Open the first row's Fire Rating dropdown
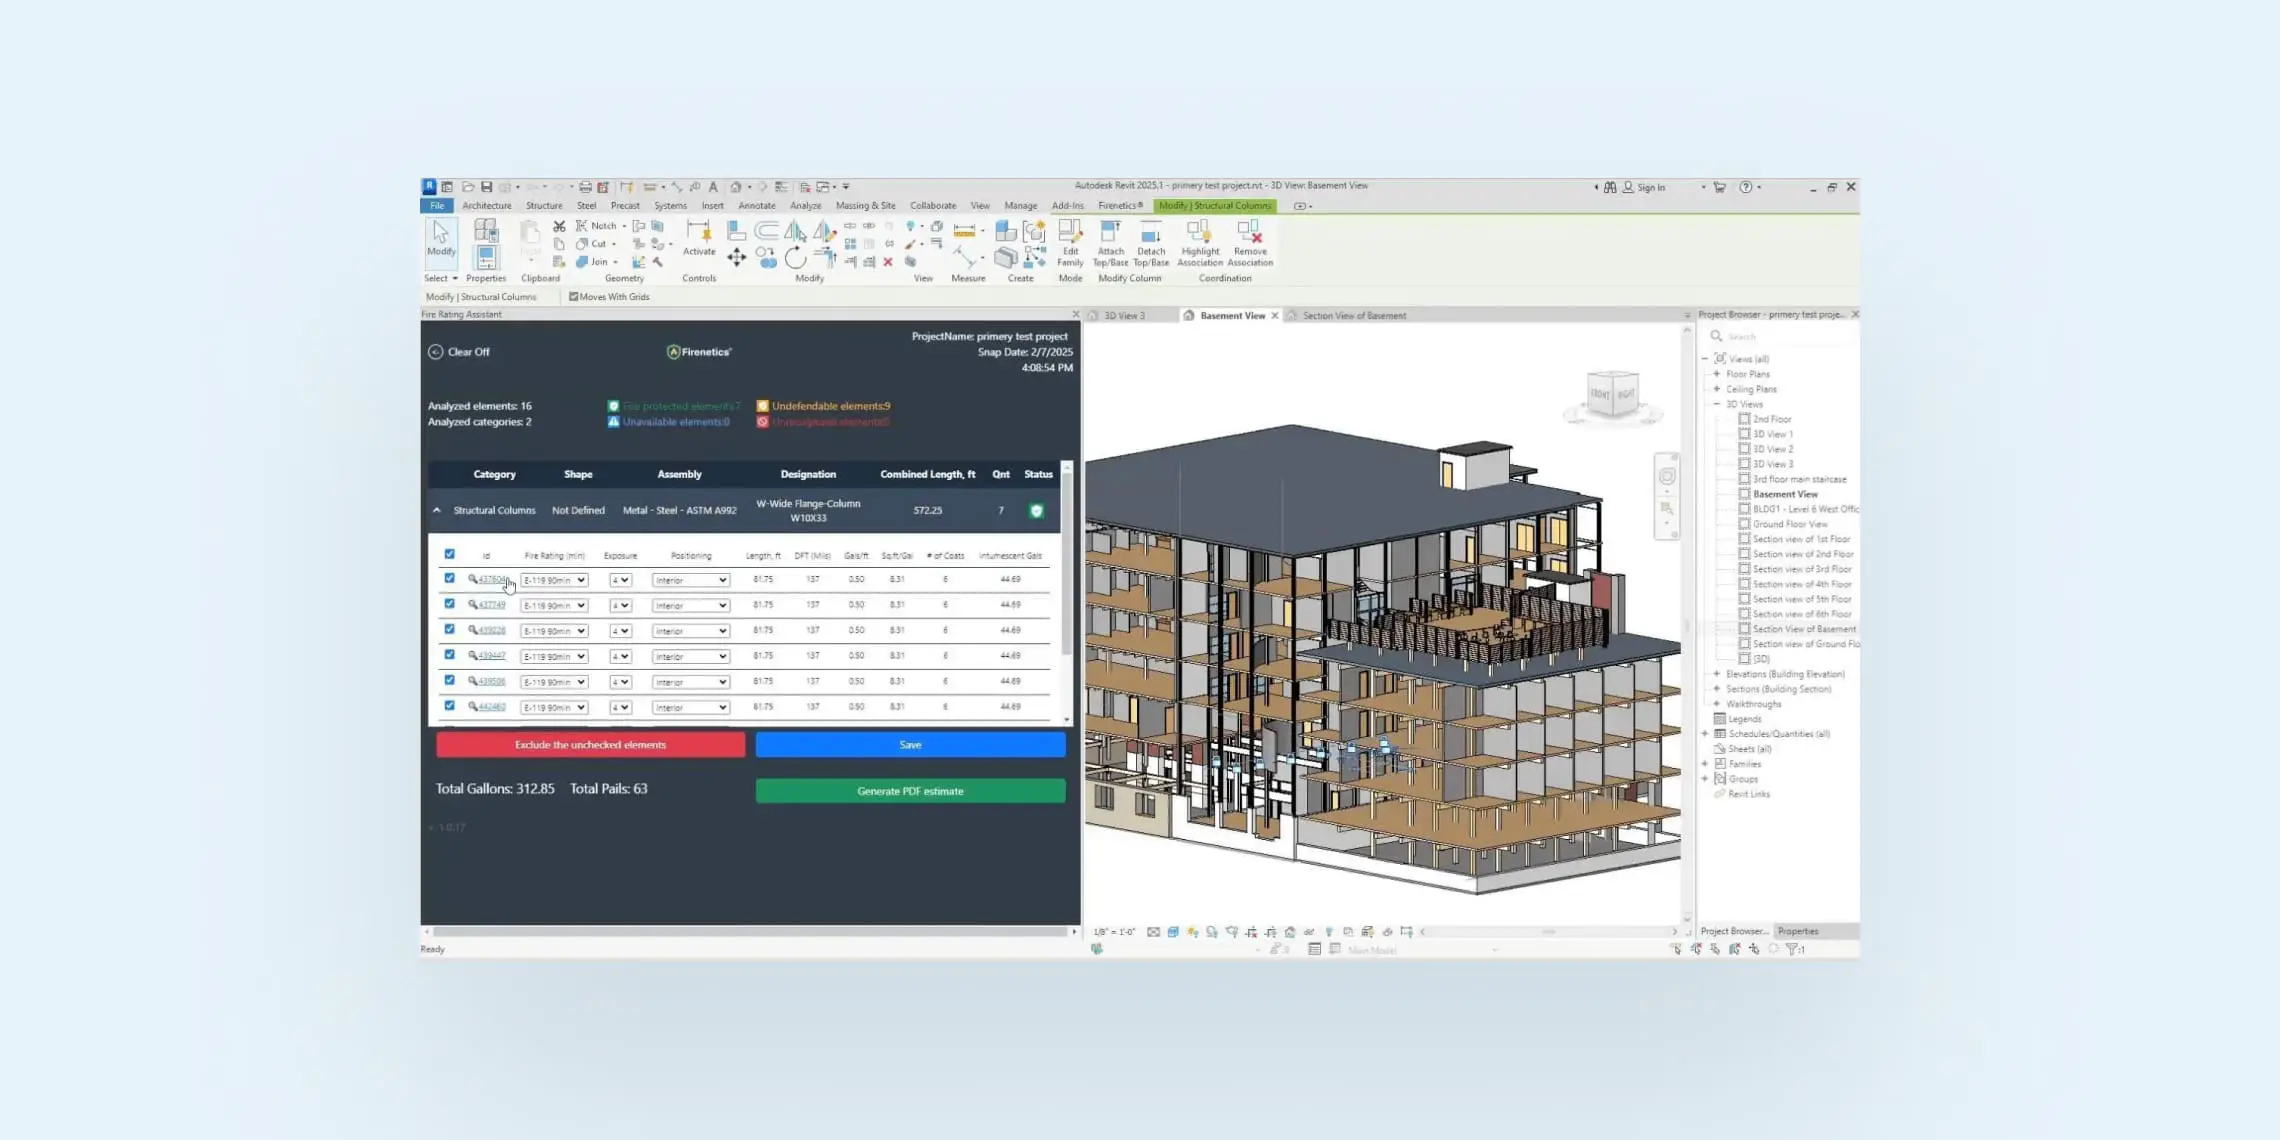Screen dimensions: 2280x1140 tap(554, 580)
